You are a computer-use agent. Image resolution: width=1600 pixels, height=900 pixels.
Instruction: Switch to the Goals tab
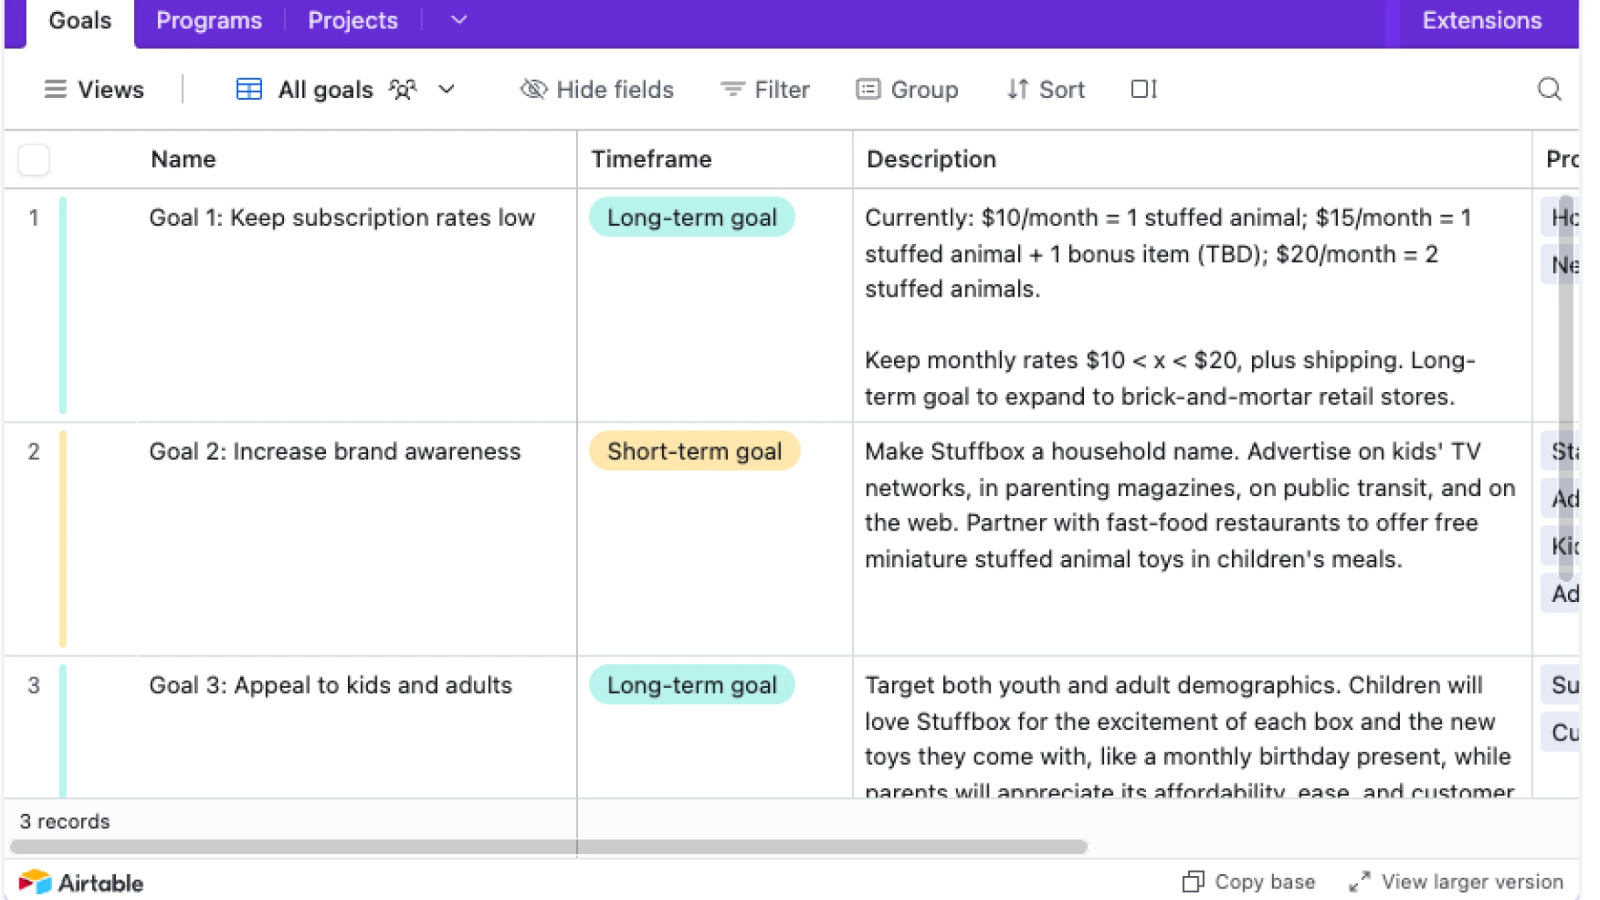coord(80,22)
